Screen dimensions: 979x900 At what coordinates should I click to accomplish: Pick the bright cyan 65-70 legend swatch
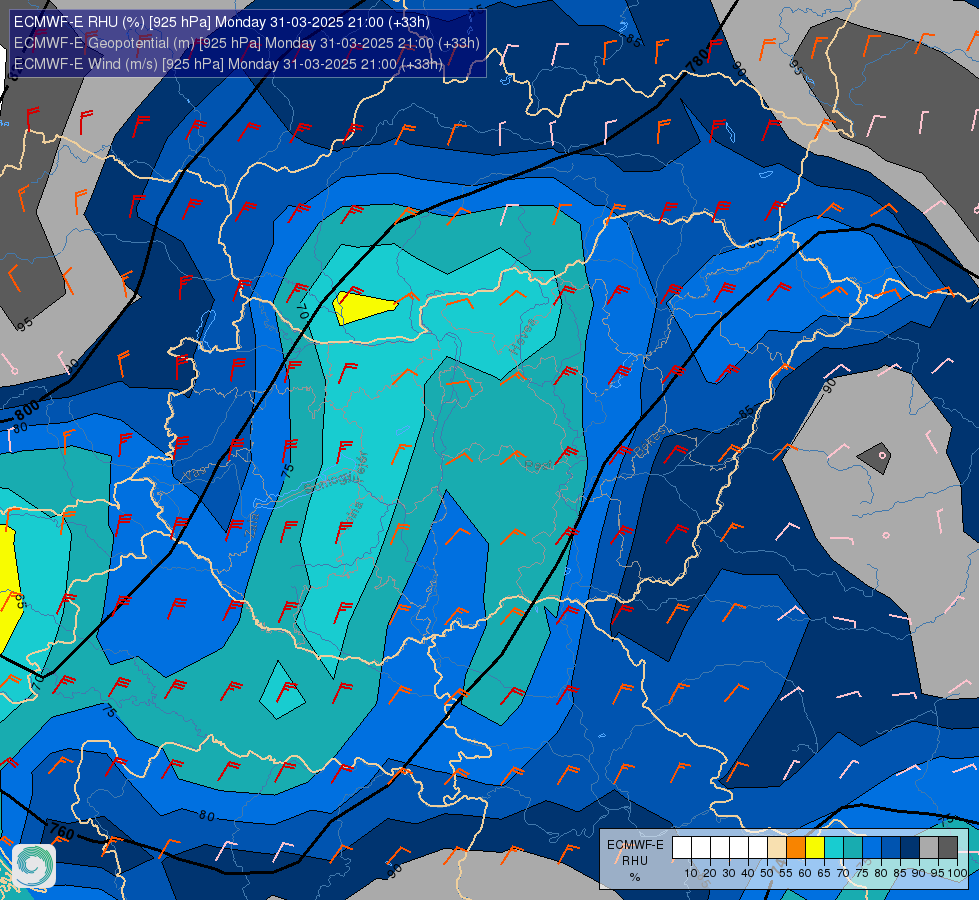pyautogui.click(x=834, y=848)
